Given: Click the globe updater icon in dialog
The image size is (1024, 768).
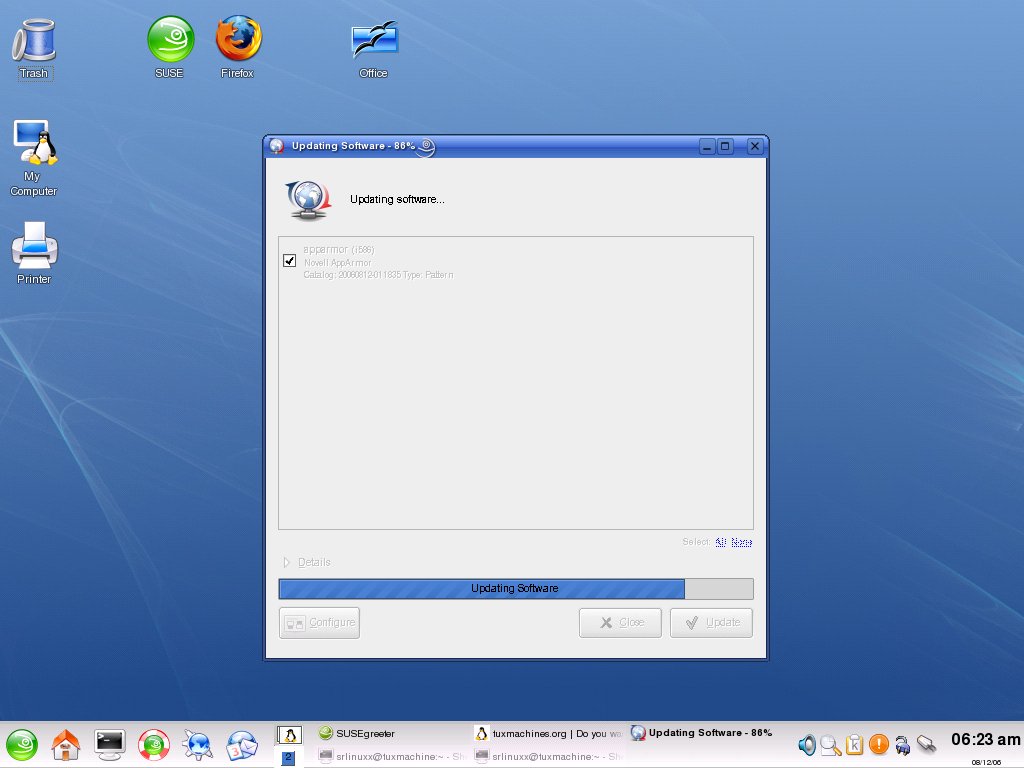Looking at the screenshot, I should (x=308, y=200).
